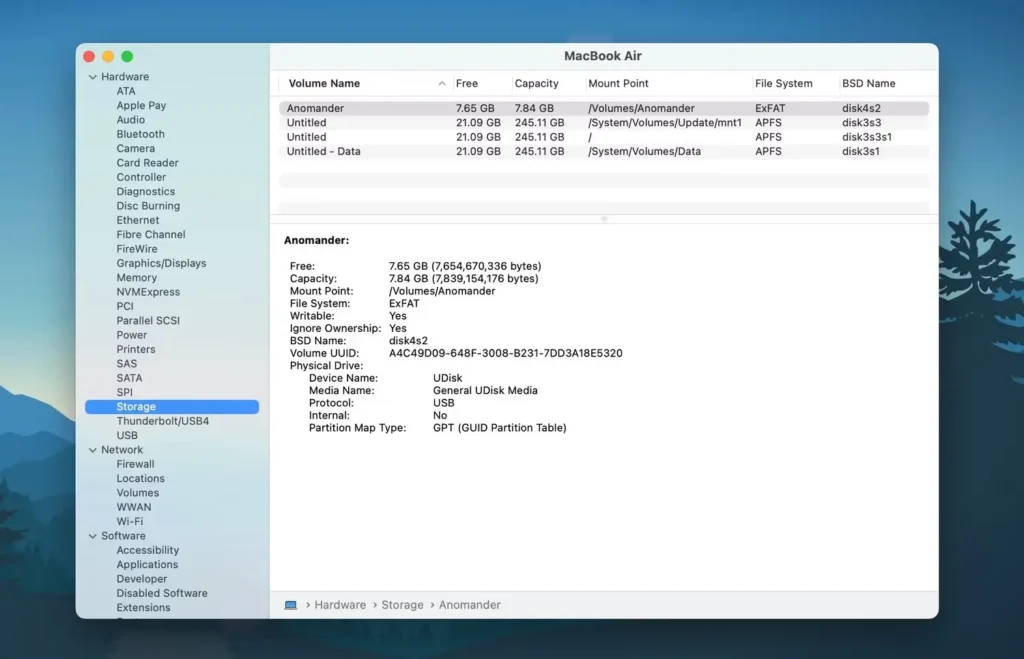
Task: Minimize the window using the yellow button
Action: [x=108, y=57]
